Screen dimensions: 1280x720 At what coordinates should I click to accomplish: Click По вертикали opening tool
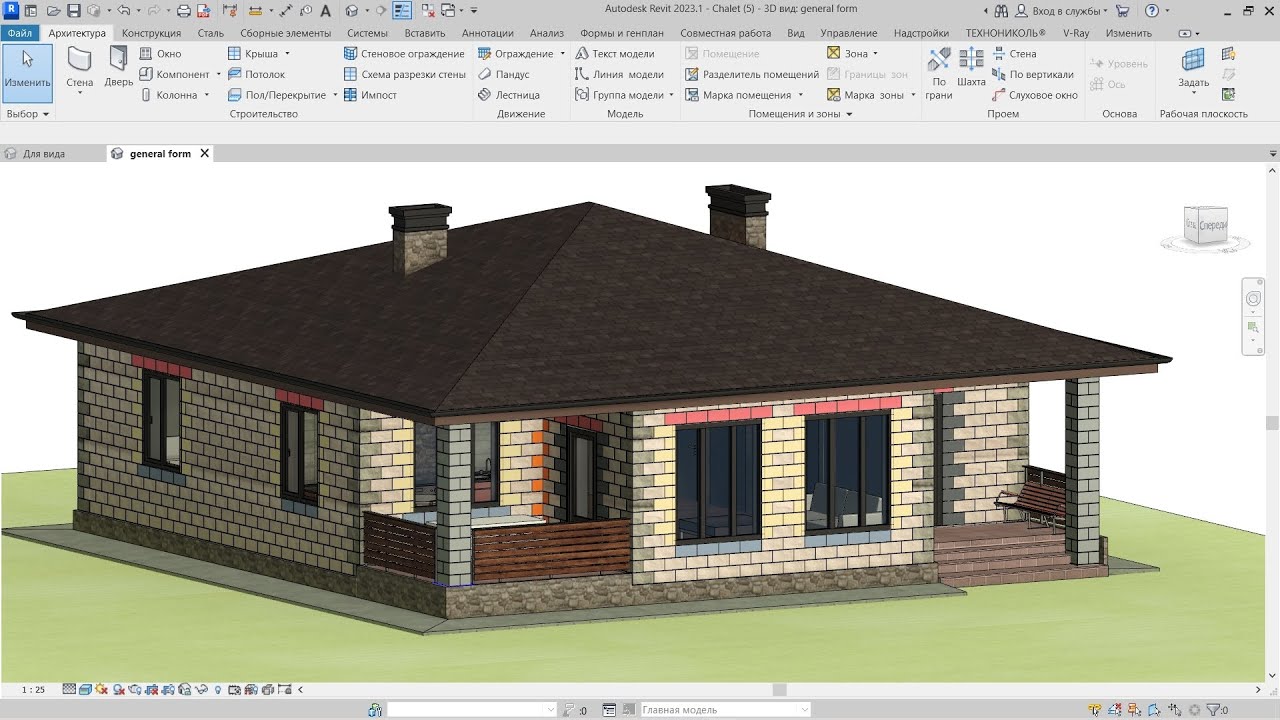[1033, 74]
